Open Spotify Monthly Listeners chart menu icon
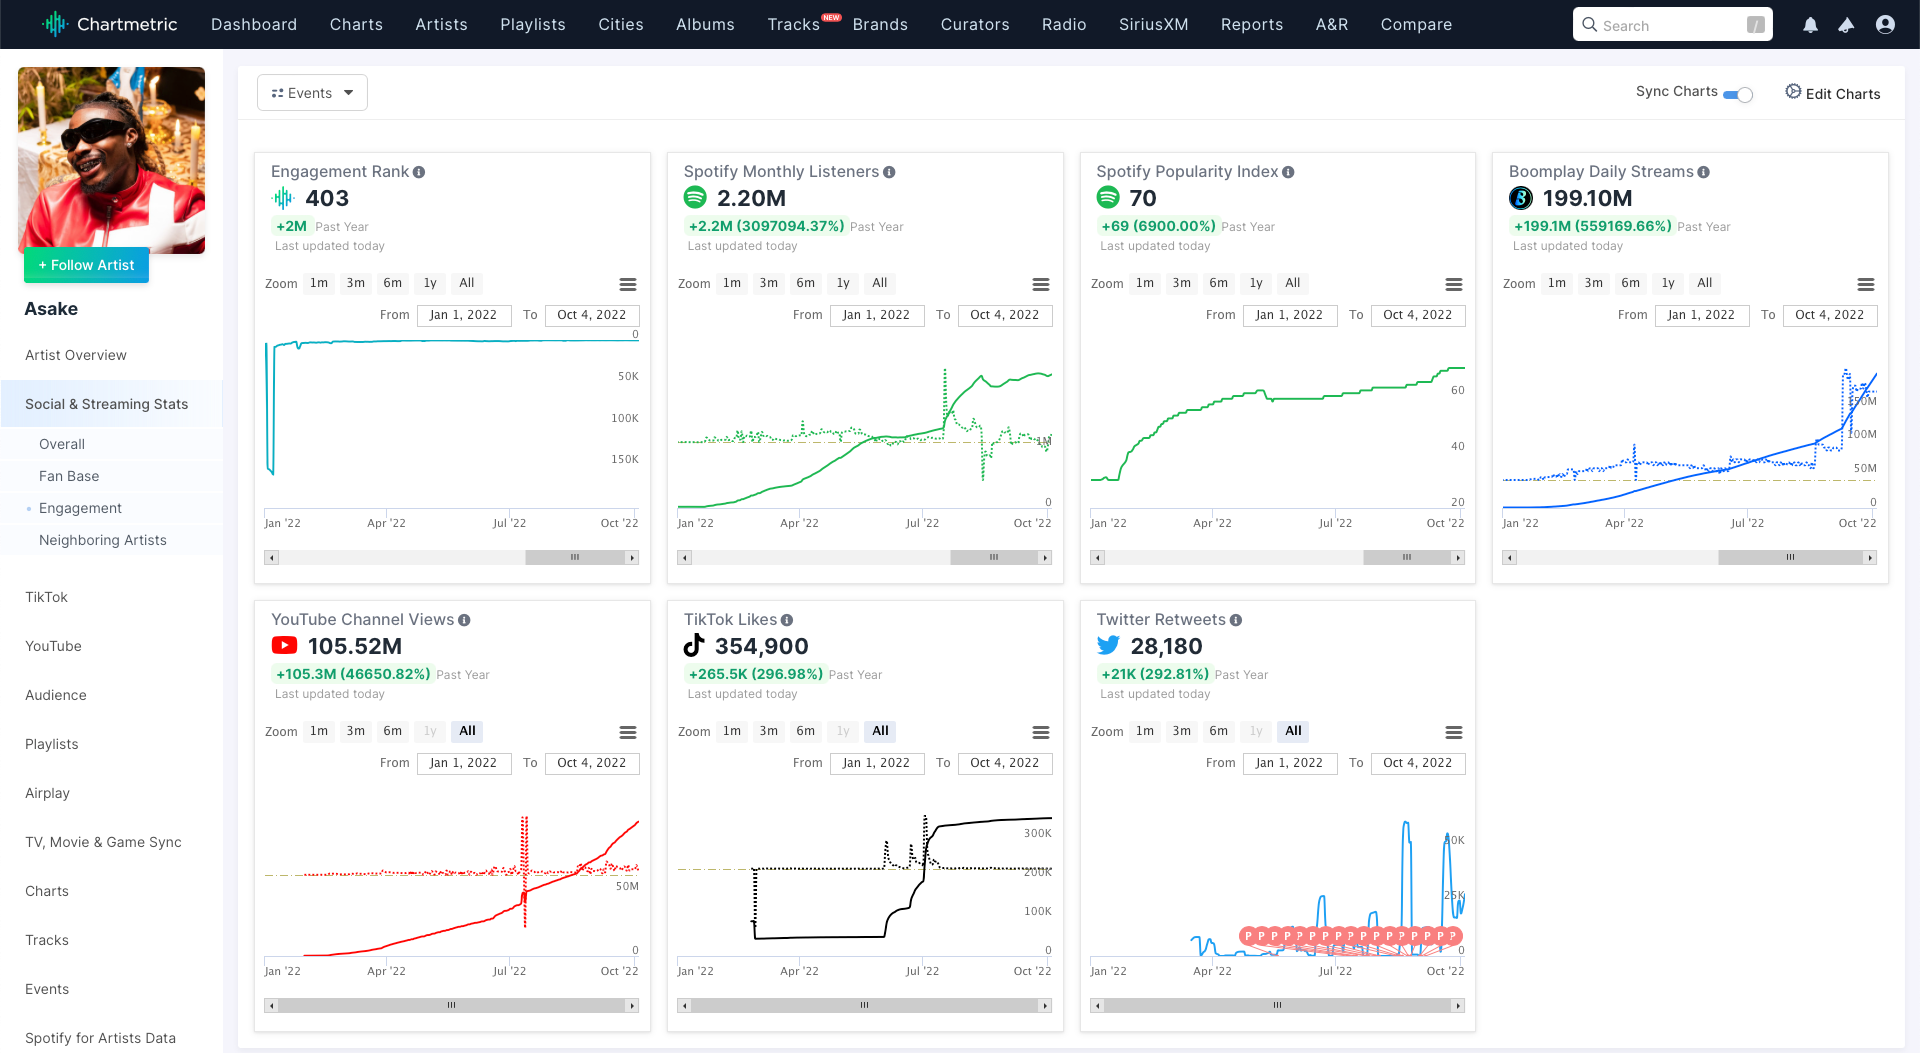 [1041, 285]
